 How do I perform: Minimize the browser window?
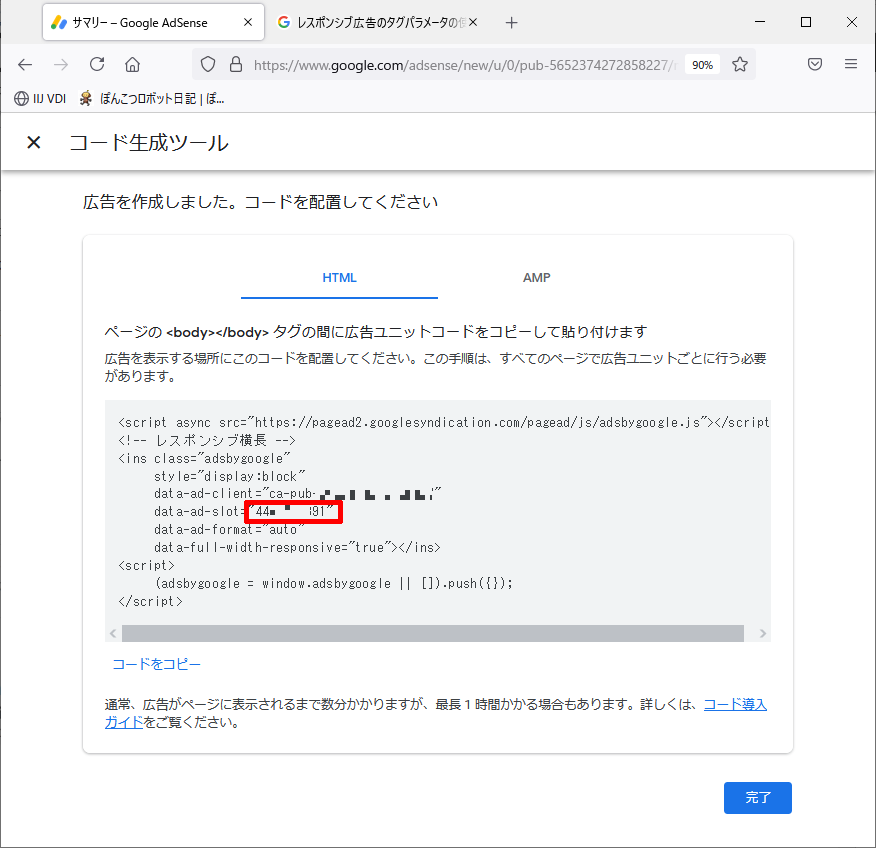[760, 22]
